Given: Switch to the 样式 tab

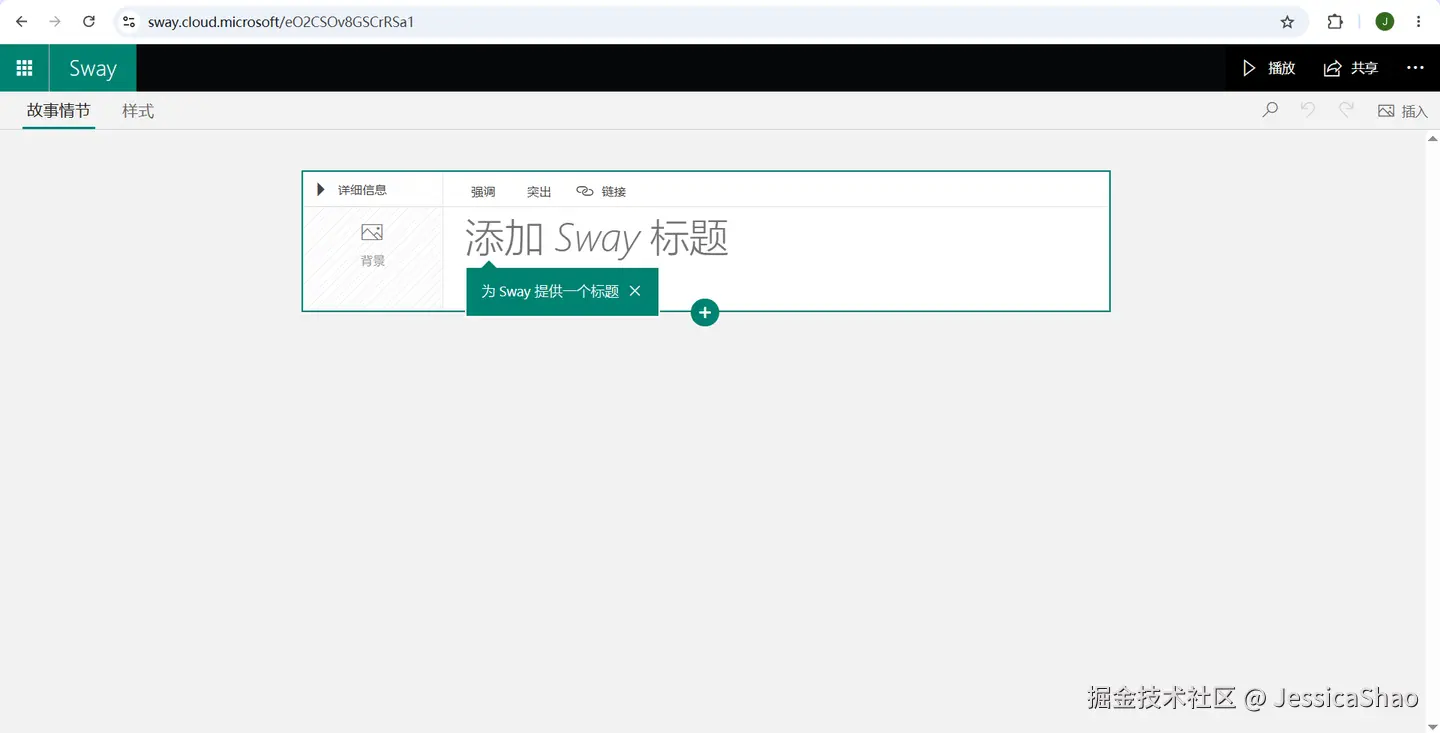Looking at the screenshot, I should point(138,111).
